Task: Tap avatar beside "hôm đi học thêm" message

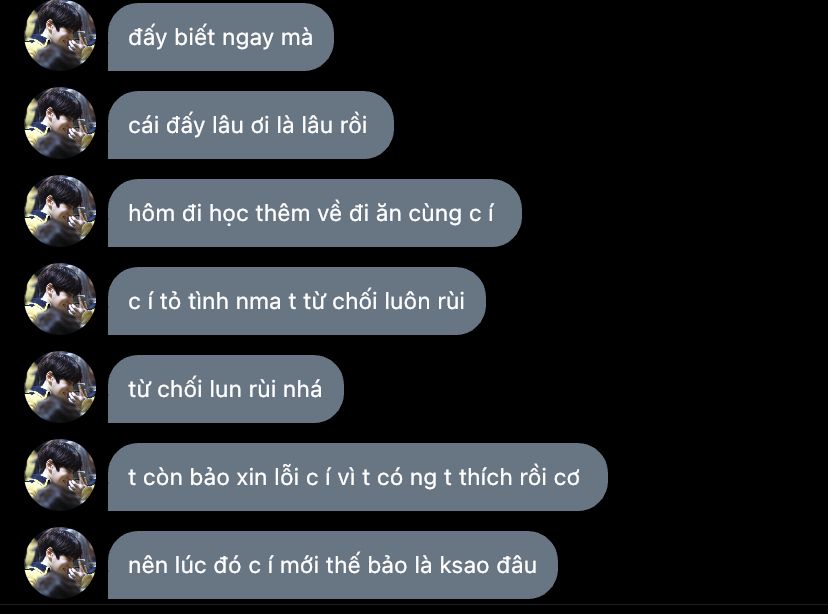Action: [60, 211]
